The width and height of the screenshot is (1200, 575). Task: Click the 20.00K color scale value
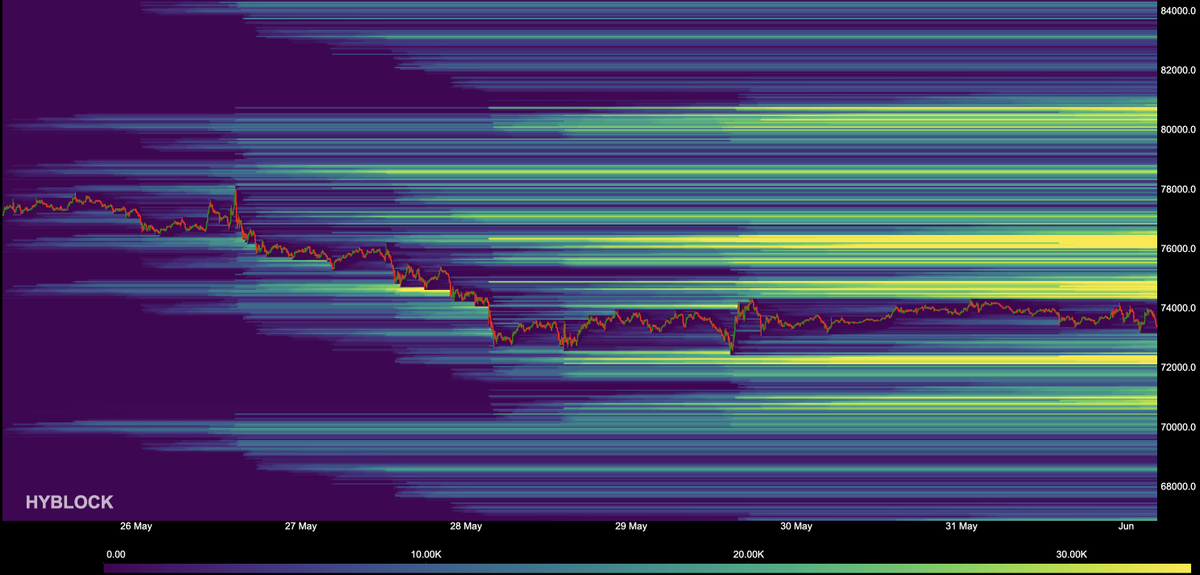pyautogui.click(x=749, y=554)
